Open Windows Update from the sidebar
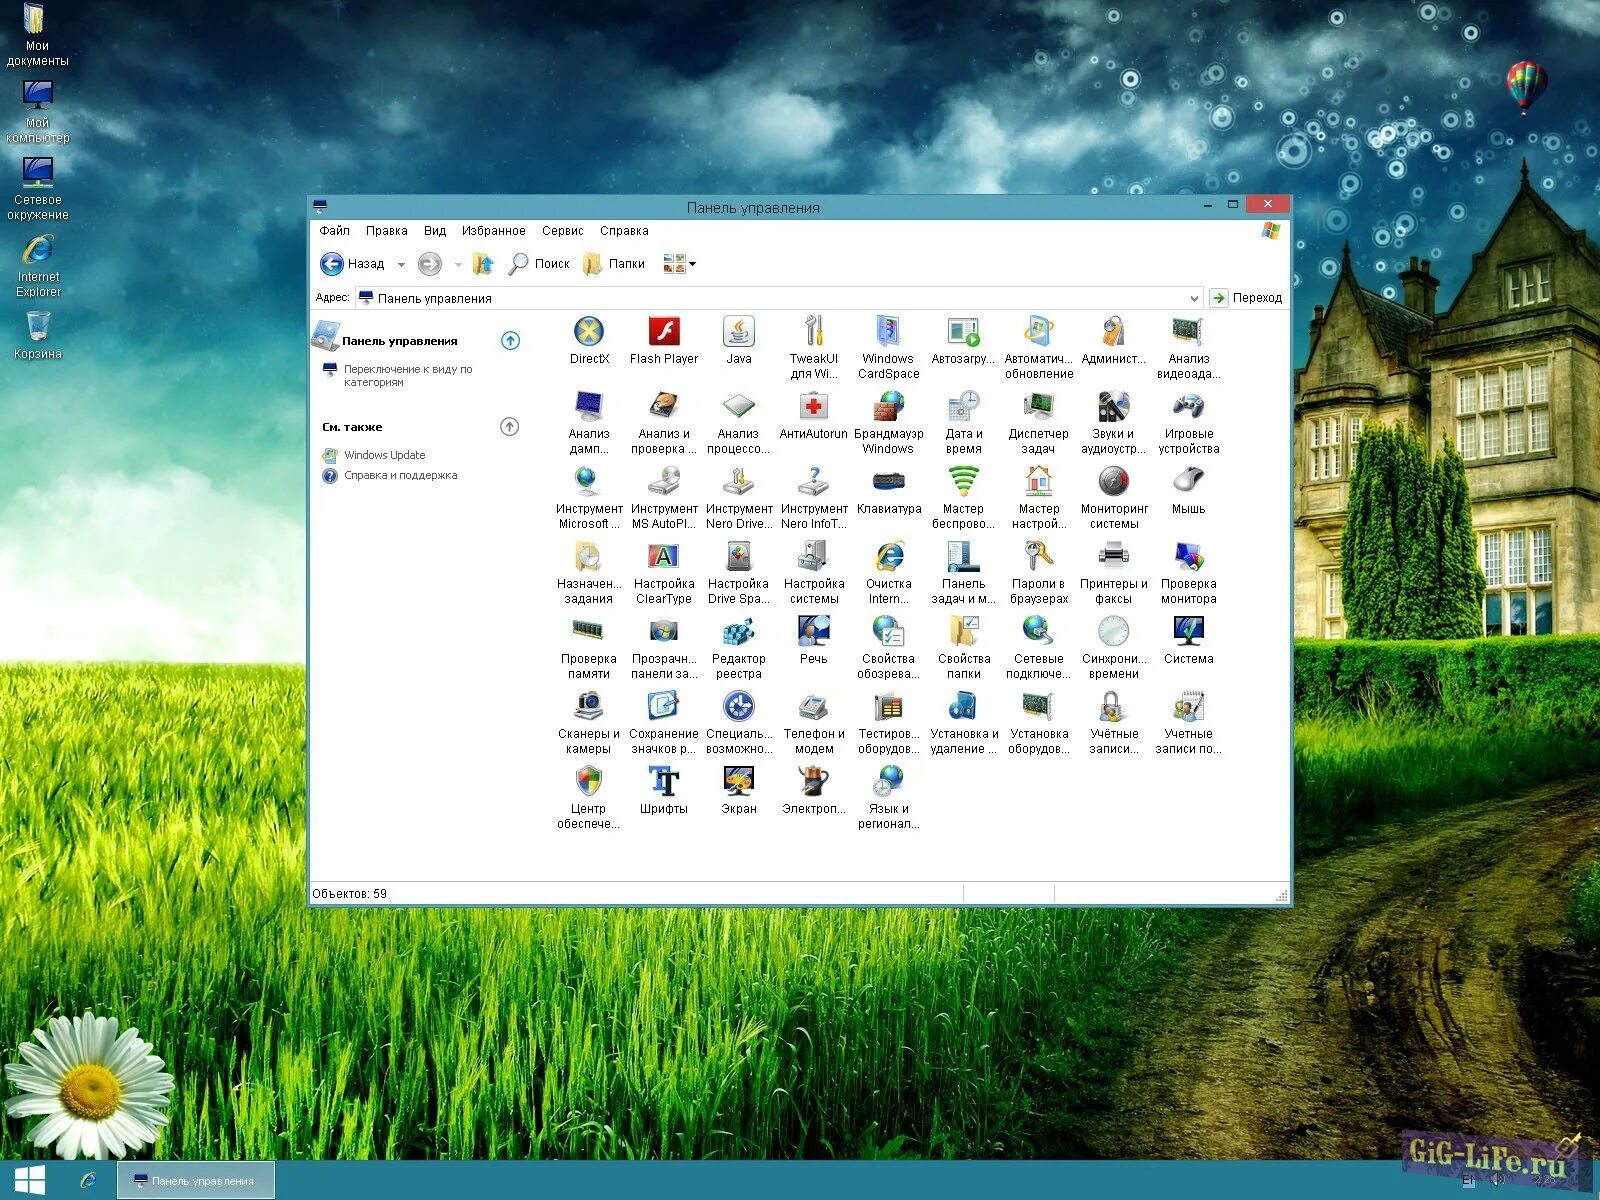The width and height of the screenshot is (1600, 1200). coord(383,454)
